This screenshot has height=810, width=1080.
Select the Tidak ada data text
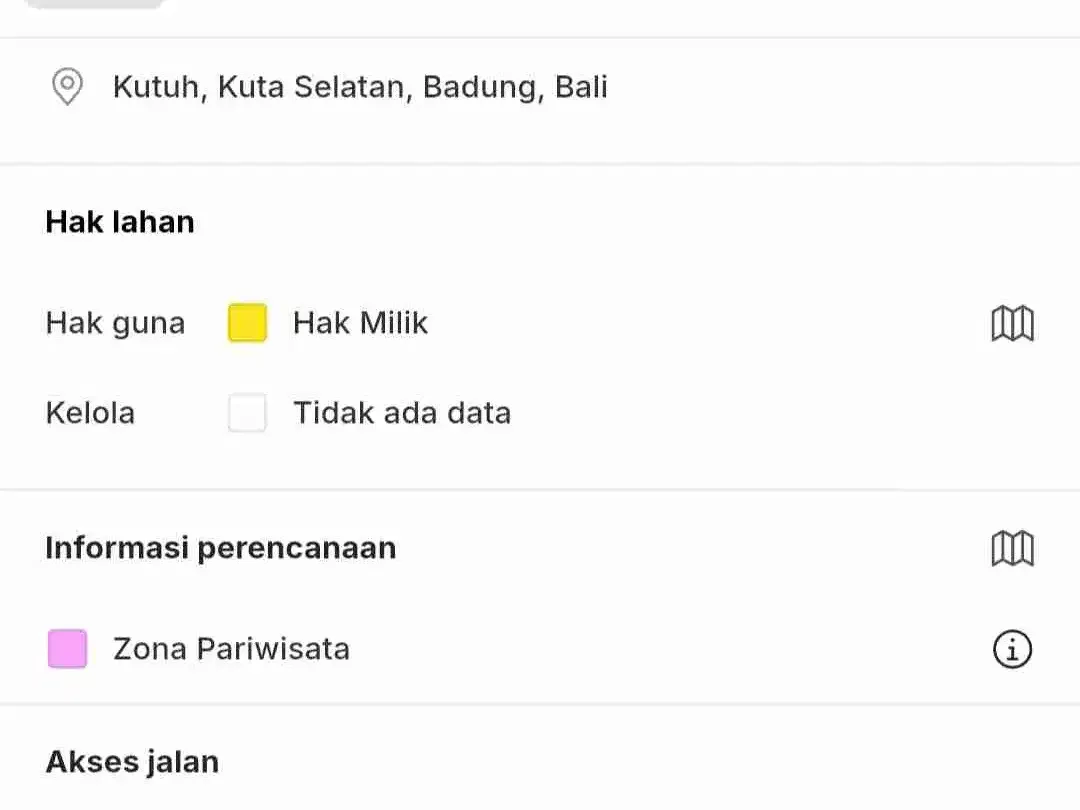tap(402, 413)
